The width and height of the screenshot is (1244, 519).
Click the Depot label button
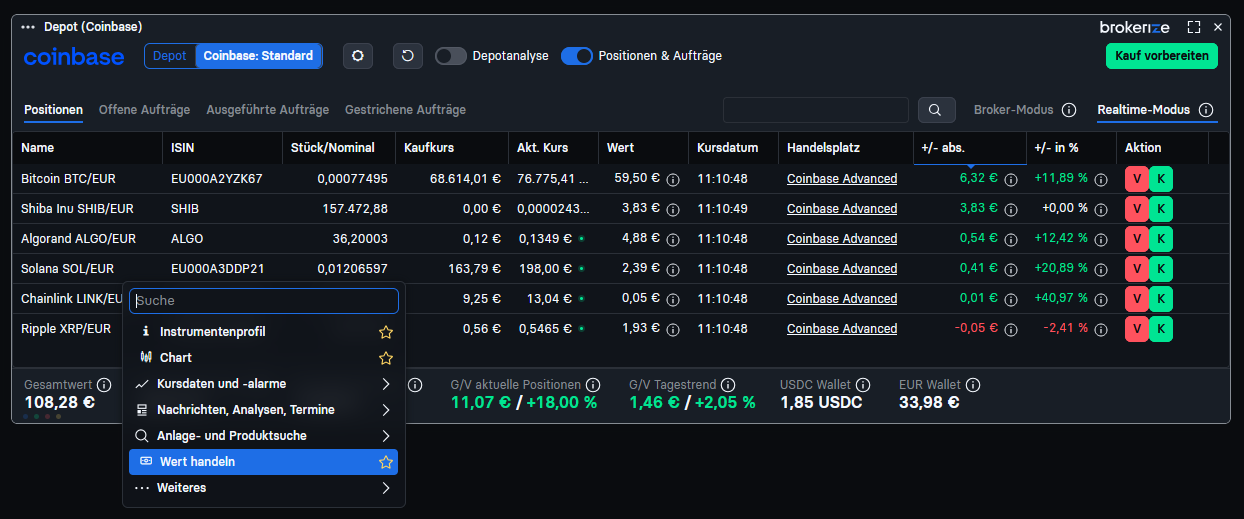tap(170, 56)
